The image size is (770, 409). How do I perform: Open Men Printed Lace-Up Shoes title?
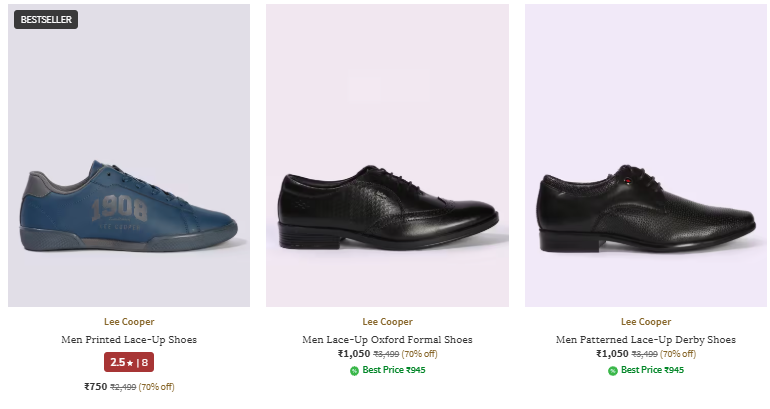(x=129, y=340)
